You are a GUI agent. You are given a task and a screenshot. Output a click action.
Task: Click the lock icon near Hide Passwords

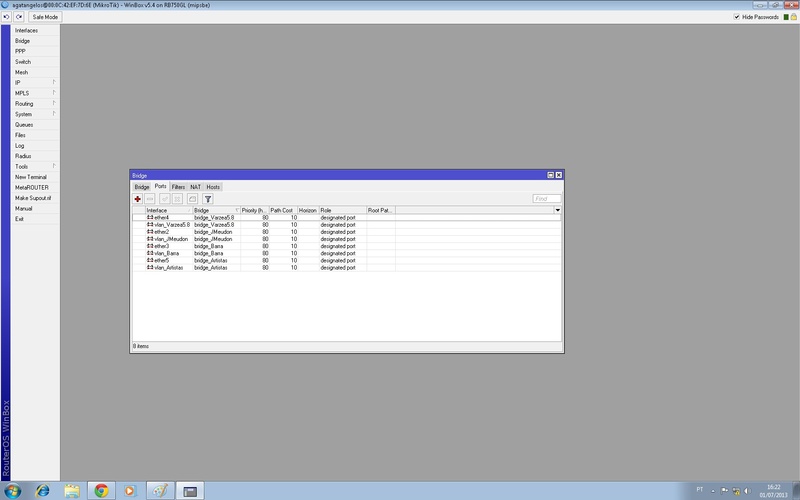[794, 17]
